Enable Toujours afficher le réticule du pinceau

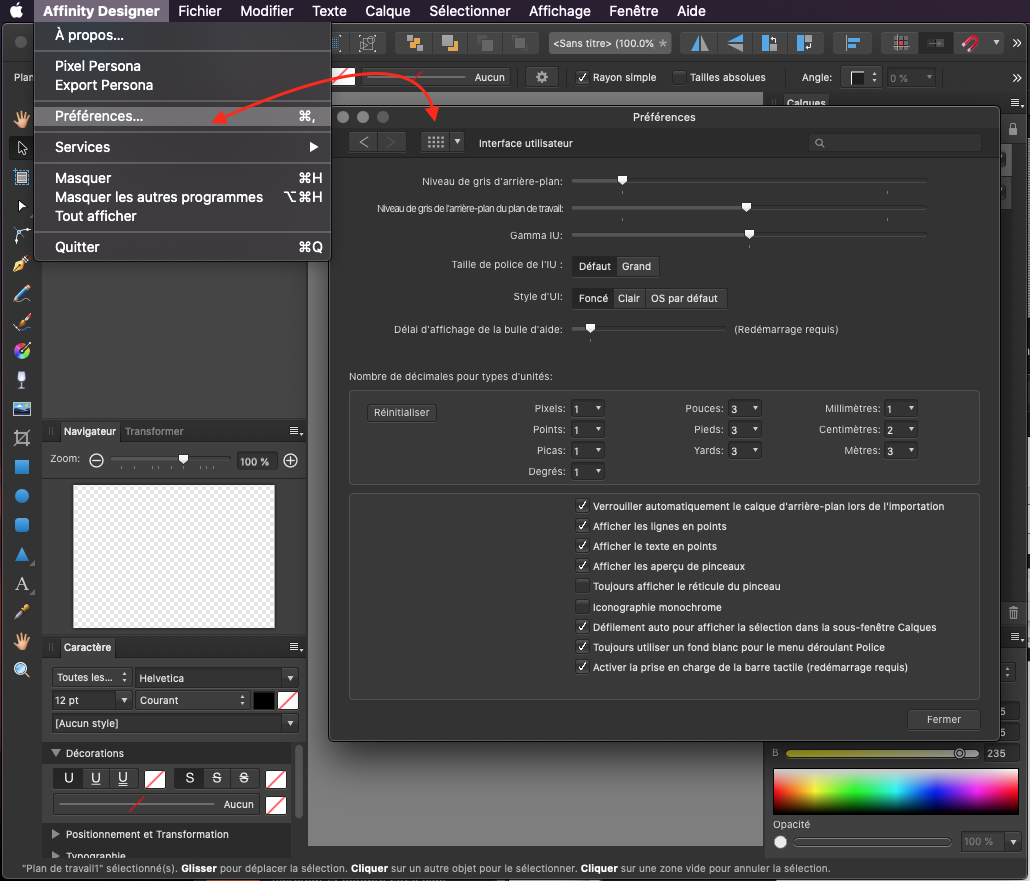(582, 586)
